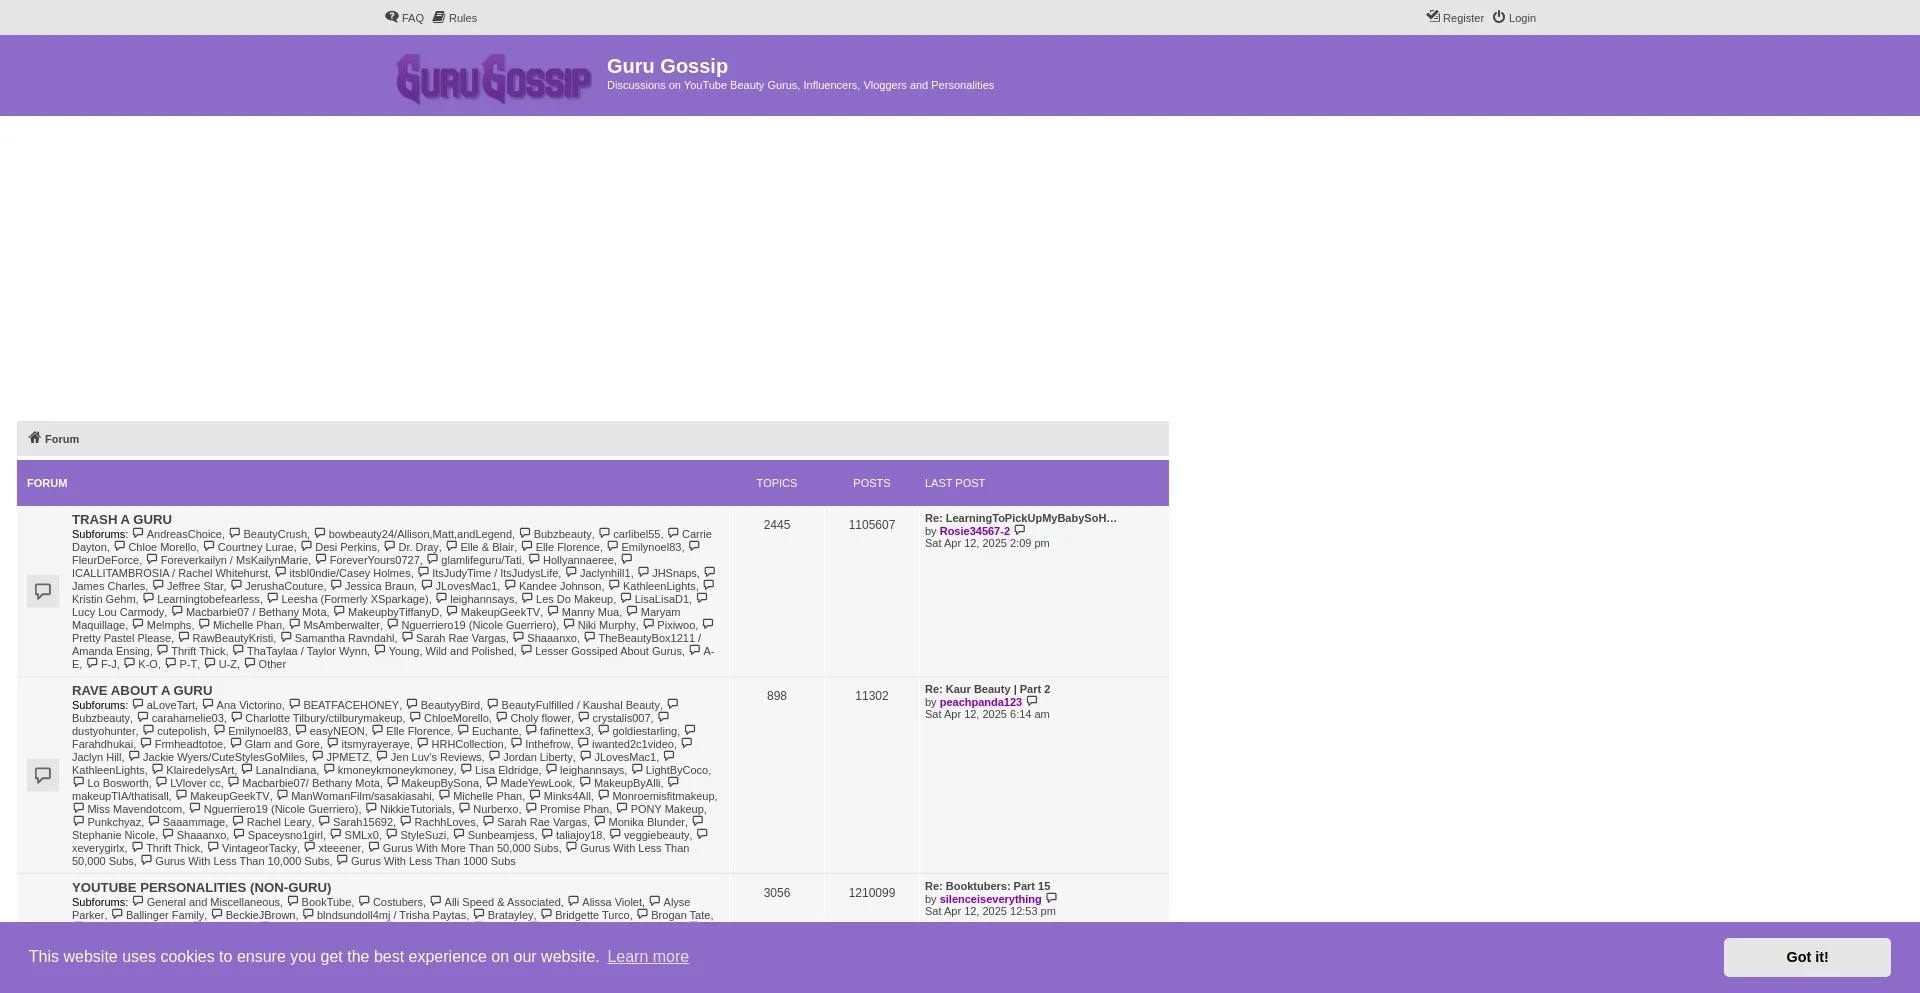This screenshot has height=993, width=1920.
Task: View profile of Rosie34567-2
Action: point(975,531)
